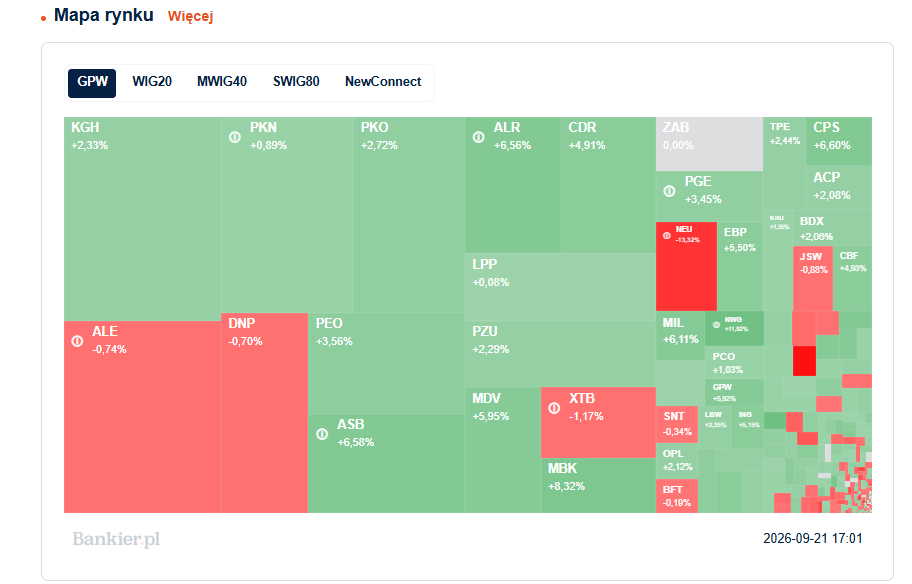Open the NewConnect tab
The height and width of the screenshot is (584, 912).
click(x=383, y=81)
